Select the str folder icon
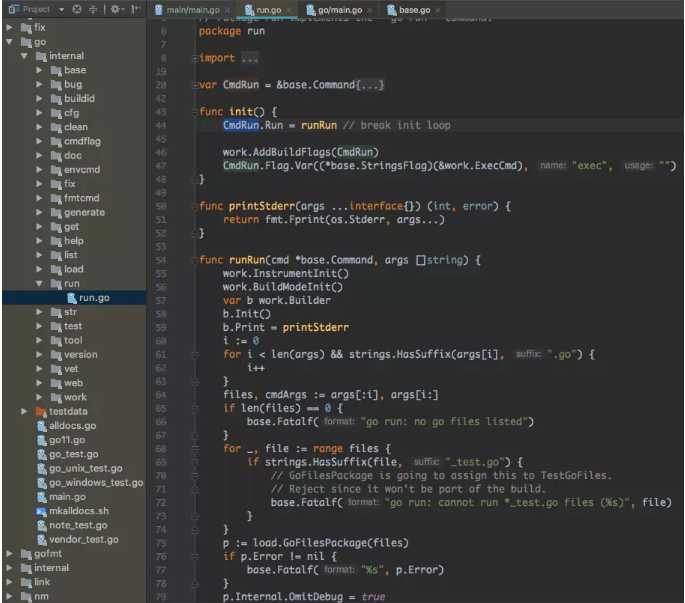This screenshot has width=685, height=603. pyautogui.click(x=56, y=312)
